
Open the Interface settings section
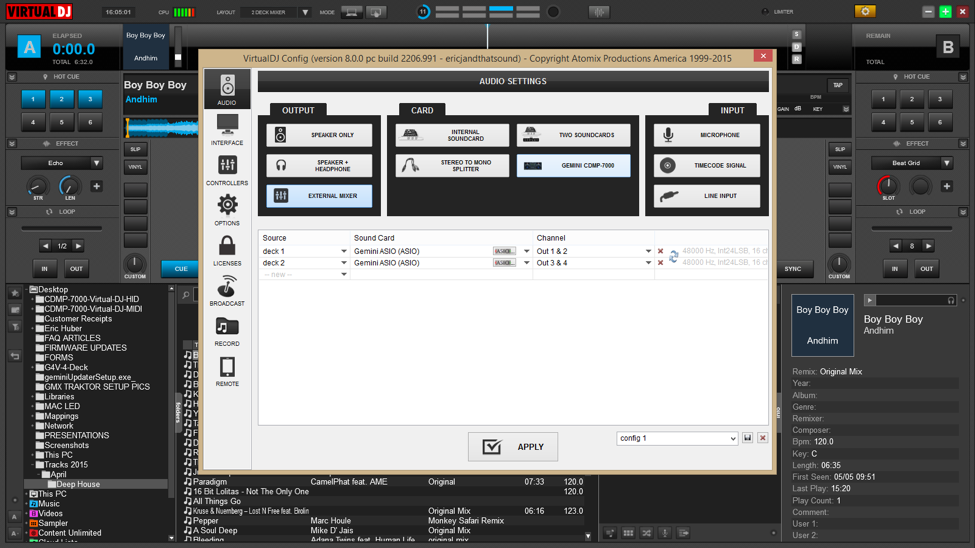point(227,129)
